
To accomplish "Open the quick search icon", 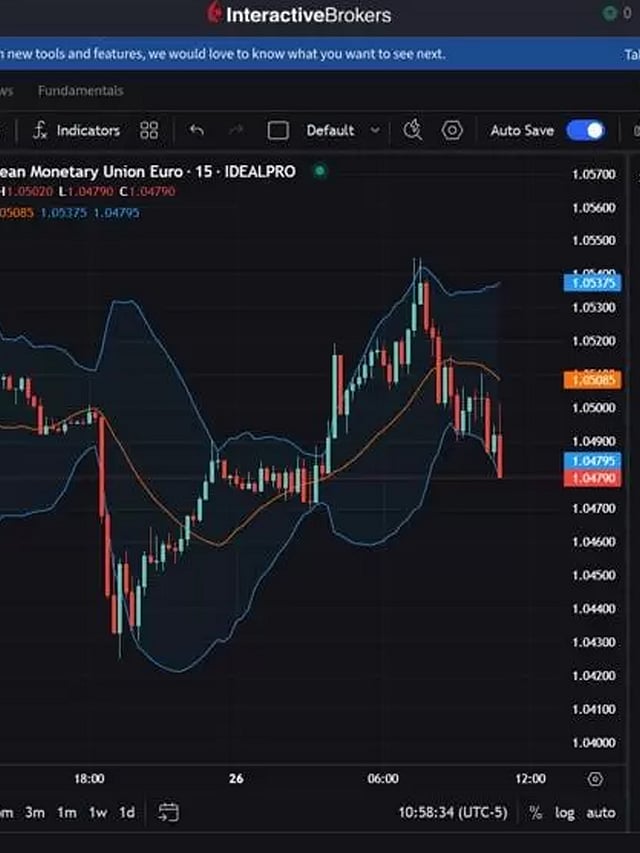I will click(412, 131).
